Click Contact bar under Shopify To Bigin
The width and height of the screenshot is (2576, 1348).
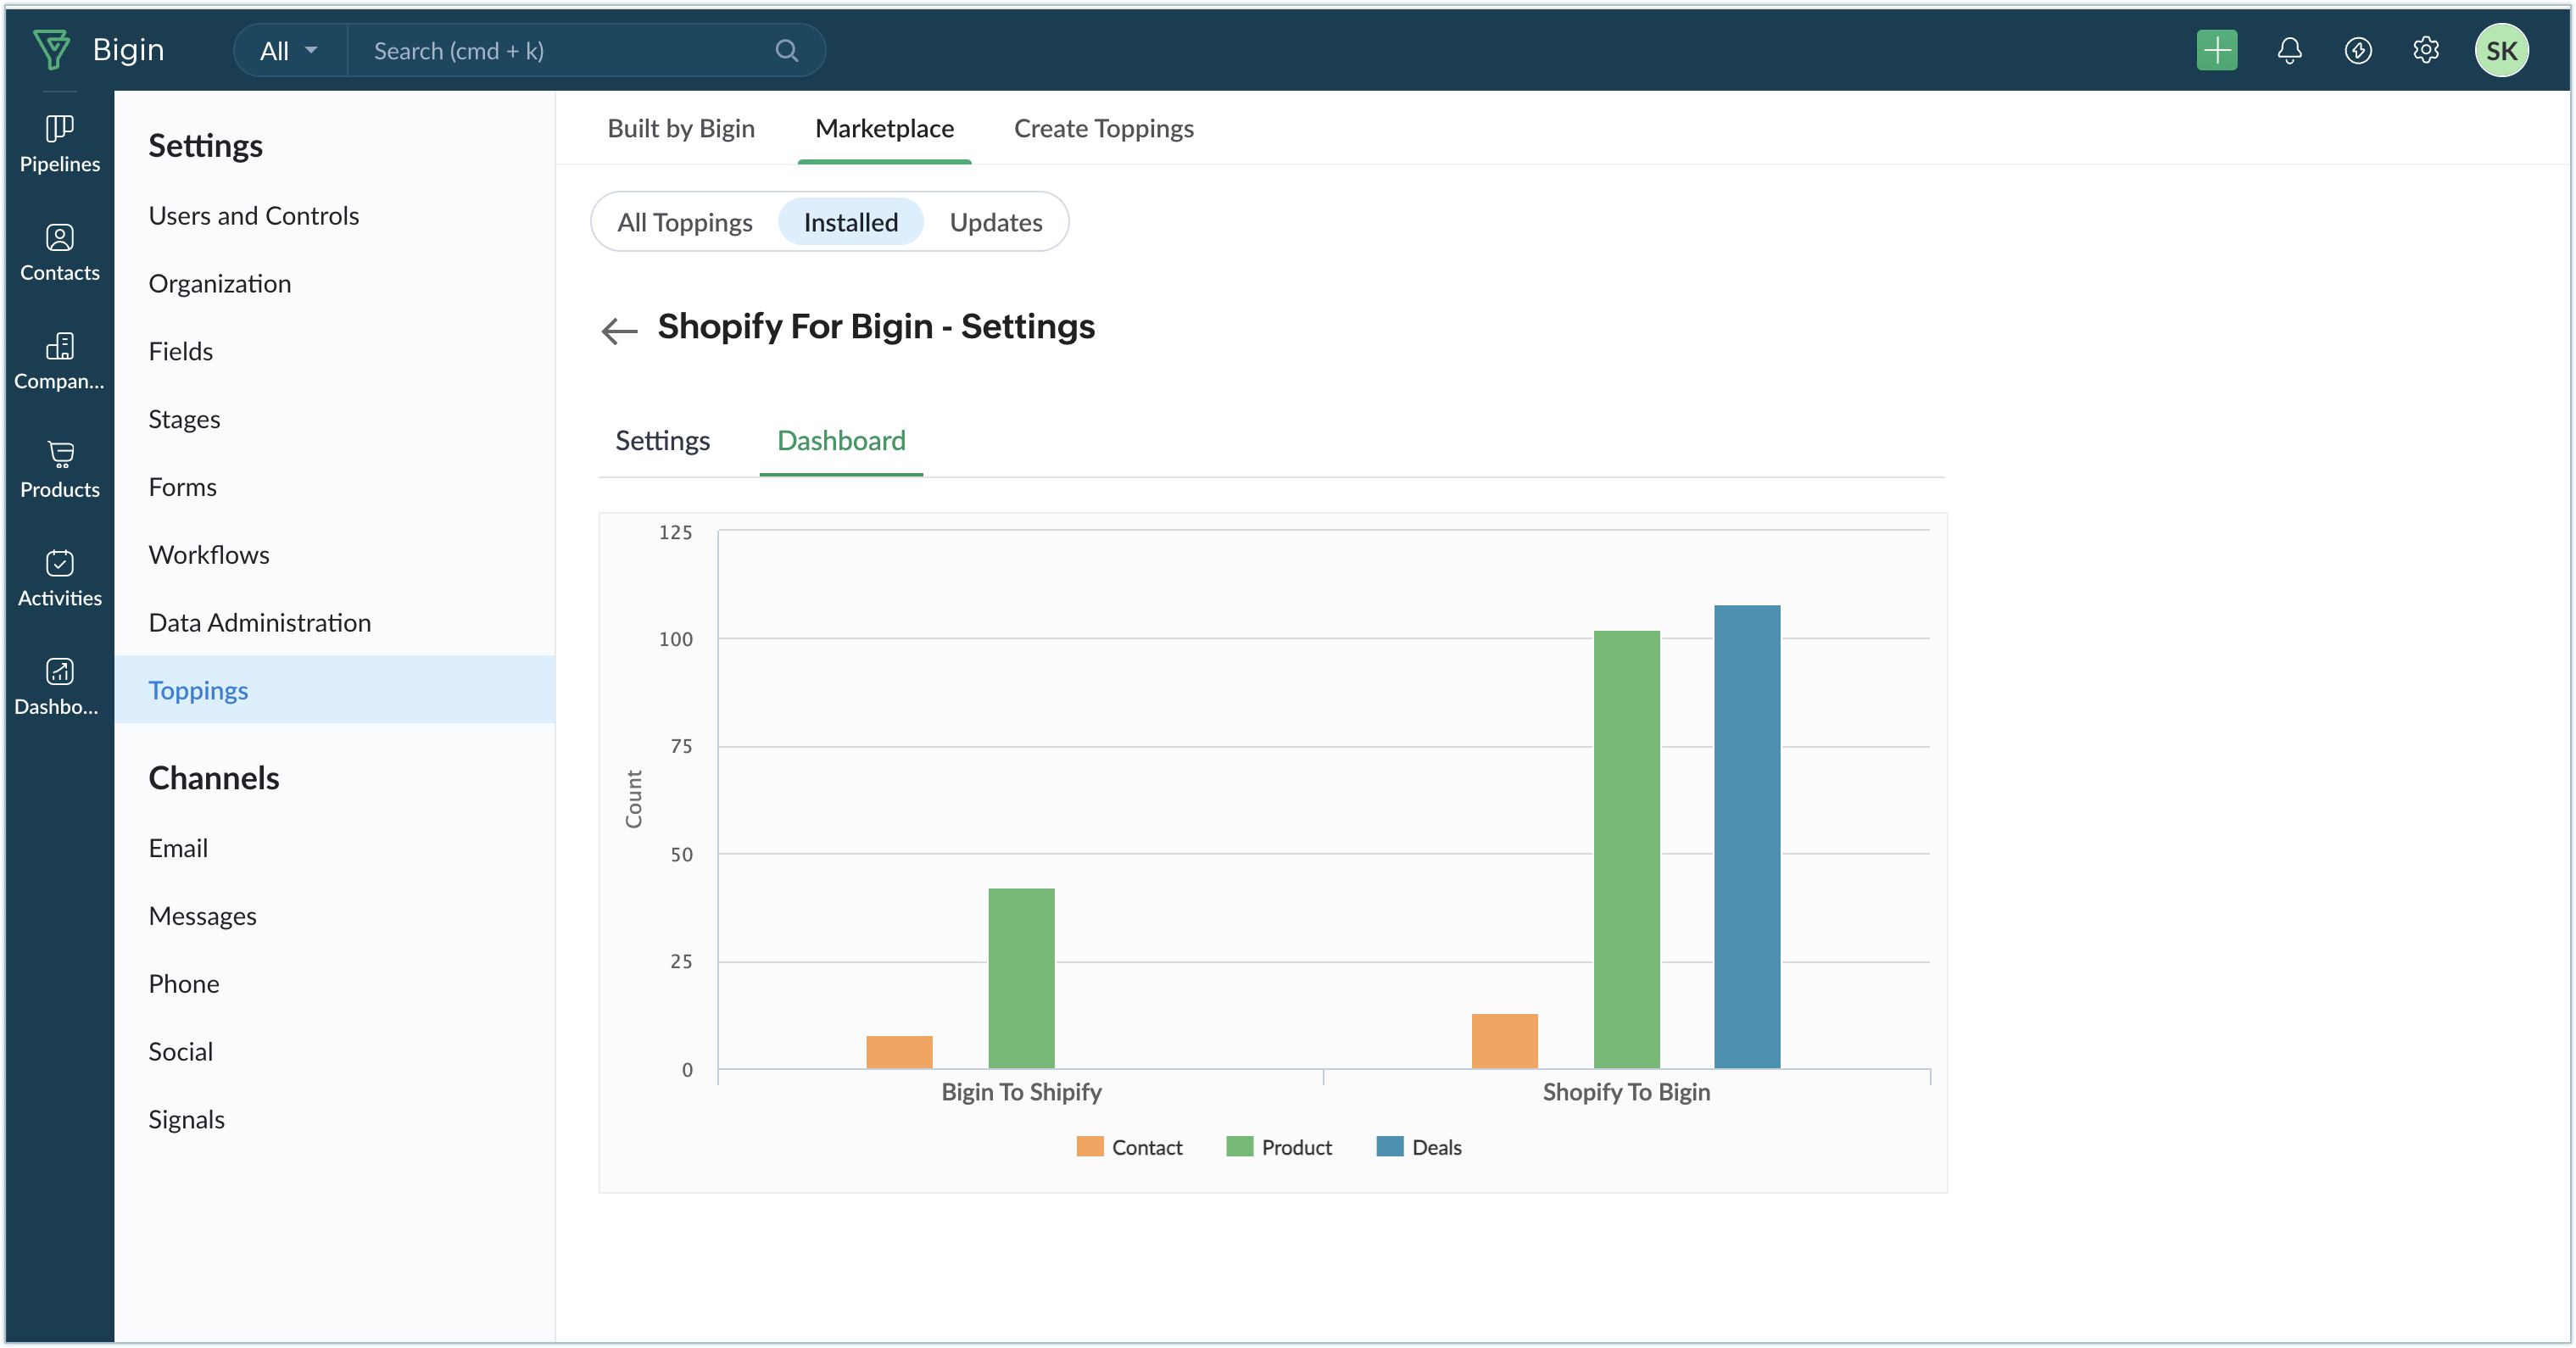(1504, 1041)
